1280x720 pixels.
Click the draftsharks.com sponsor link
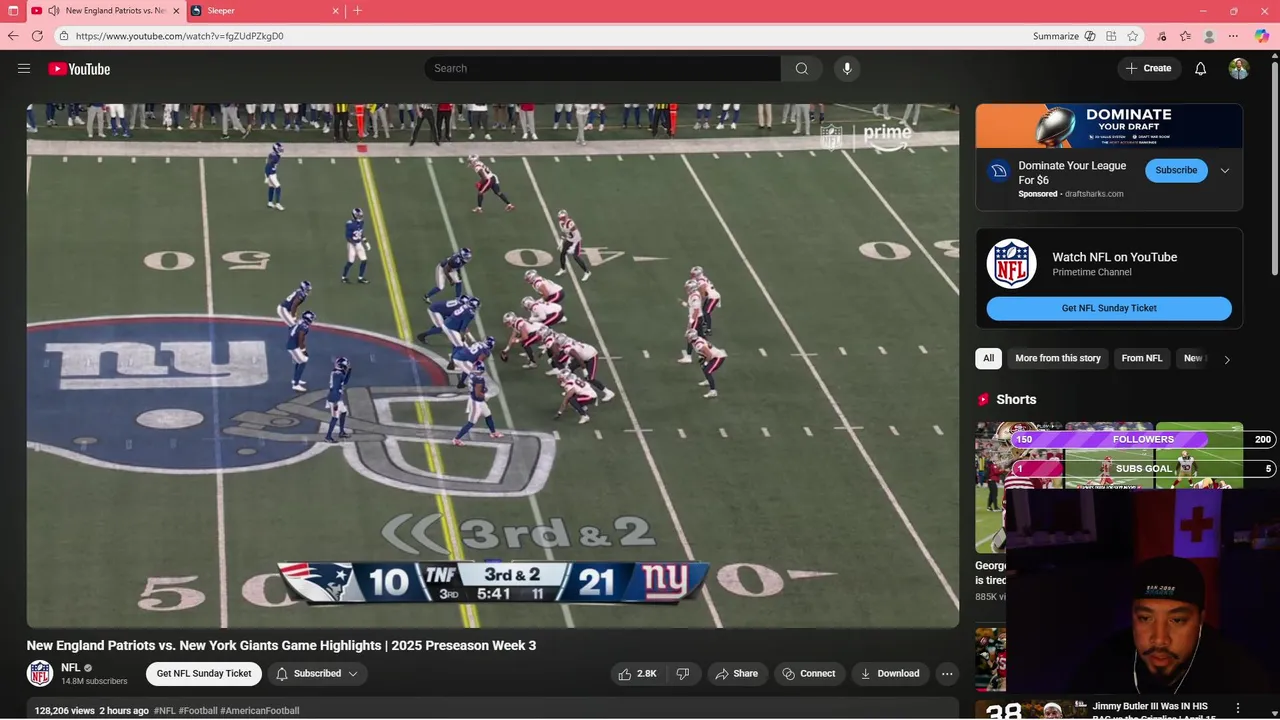point(1094,194)
